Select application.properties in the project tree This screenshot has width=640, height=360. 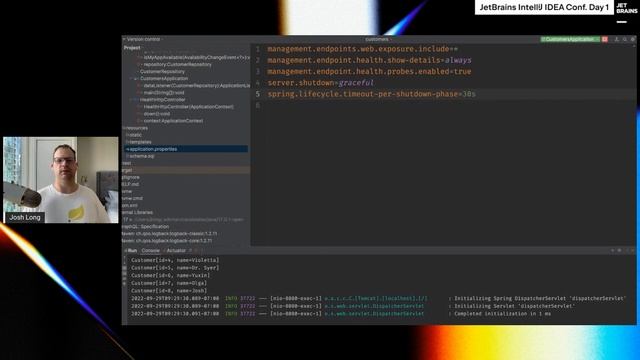point(186,149)
